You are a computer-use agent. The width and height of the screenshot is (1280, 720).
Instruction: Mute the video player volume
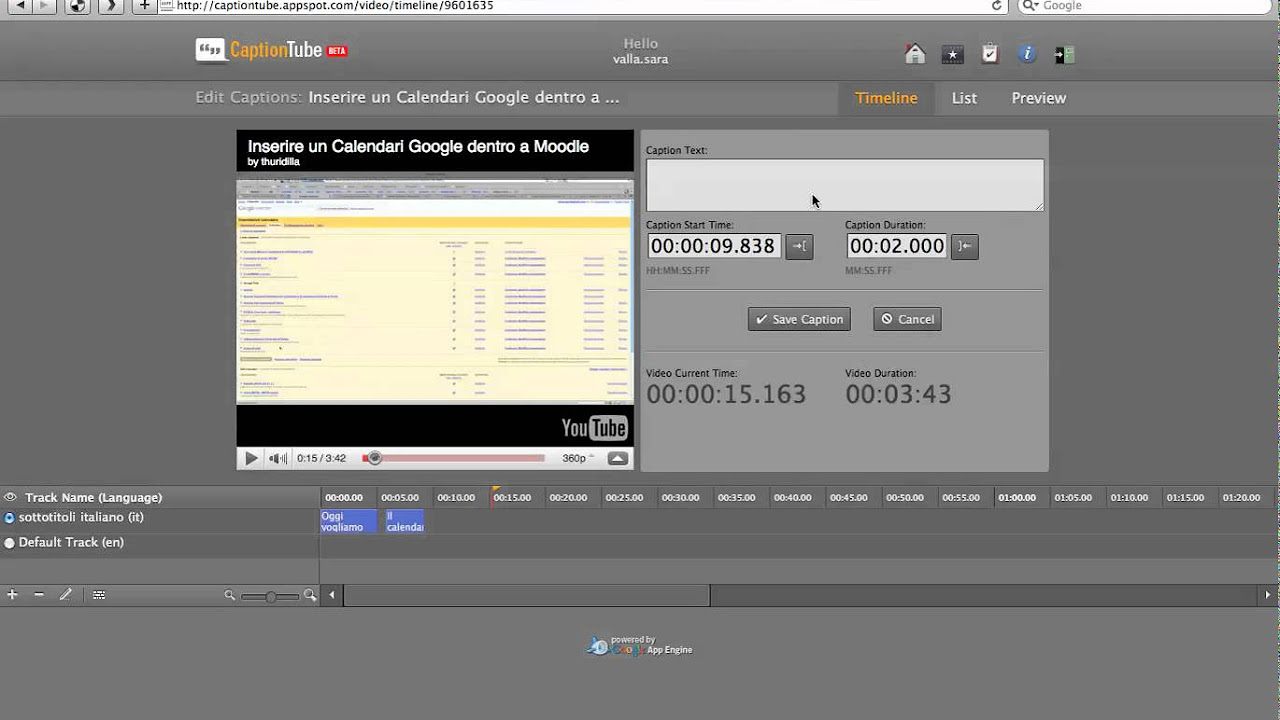(278, 458)
